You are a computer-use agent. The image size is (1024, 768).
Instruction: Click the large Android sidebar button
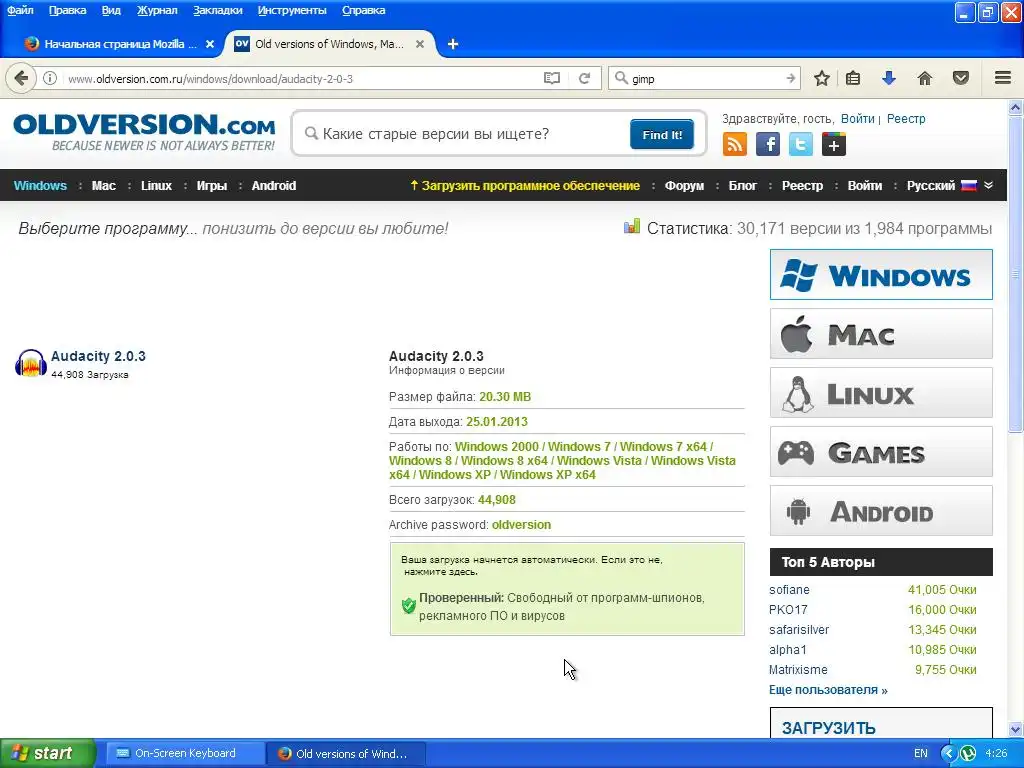[881, 510]
